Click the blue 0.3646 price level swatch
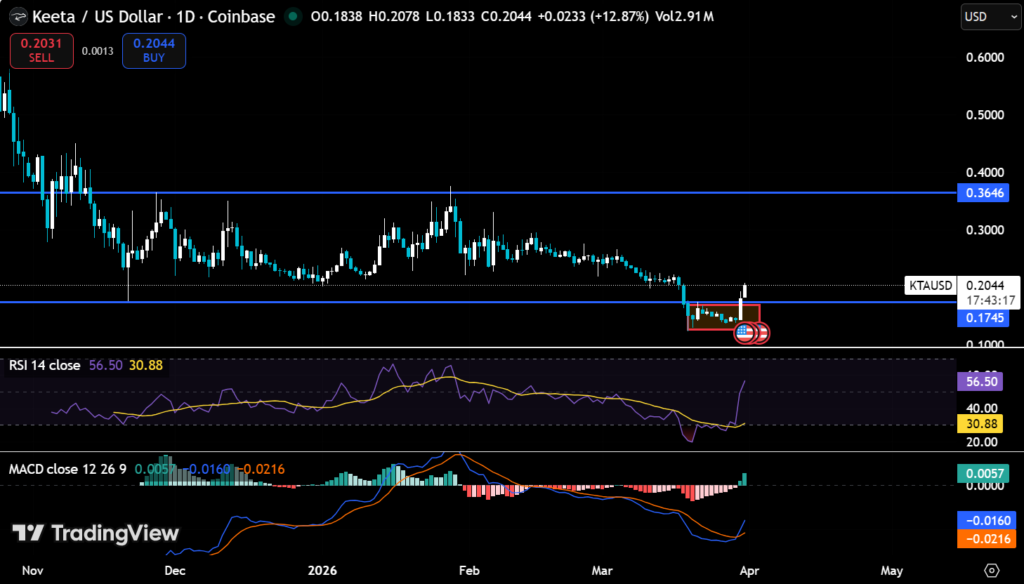 [984, 193]
